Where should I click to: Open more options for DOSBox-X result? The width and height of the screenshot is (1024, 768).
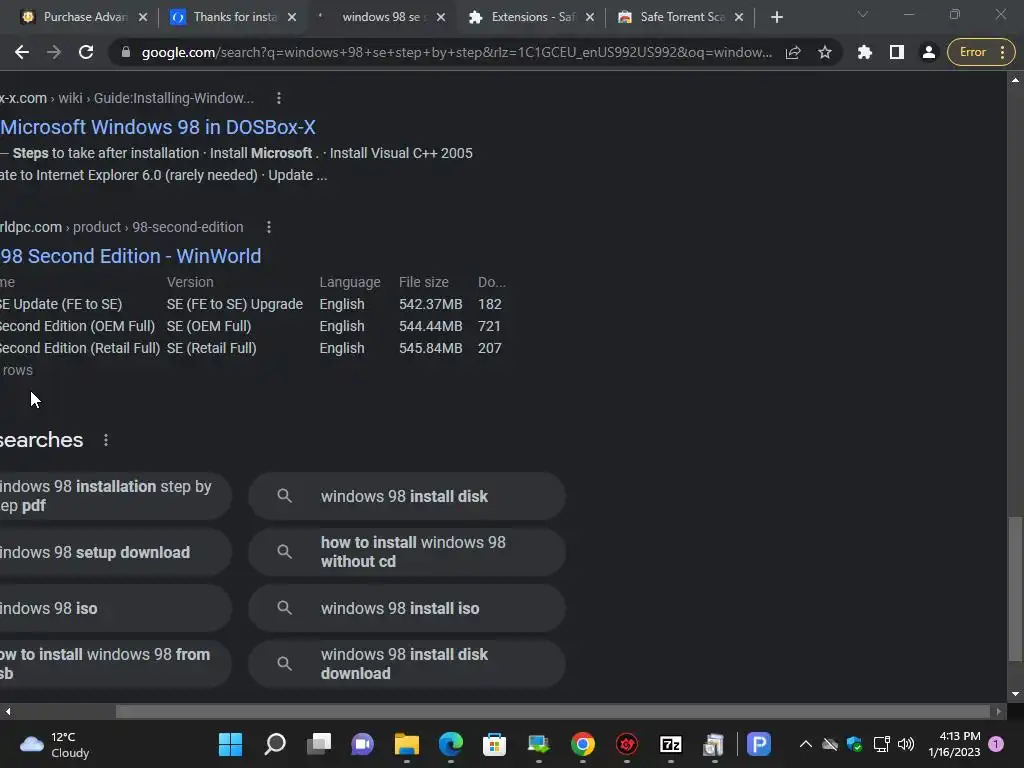pos(279,98)
